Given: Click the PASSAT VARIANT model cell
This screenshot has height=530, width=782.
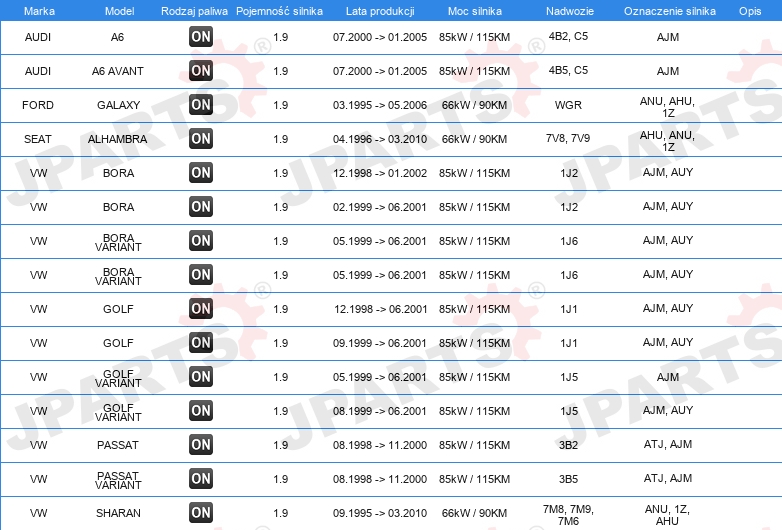Looking at the screenshot, I should pyautogui.click(x=118, y=480).
